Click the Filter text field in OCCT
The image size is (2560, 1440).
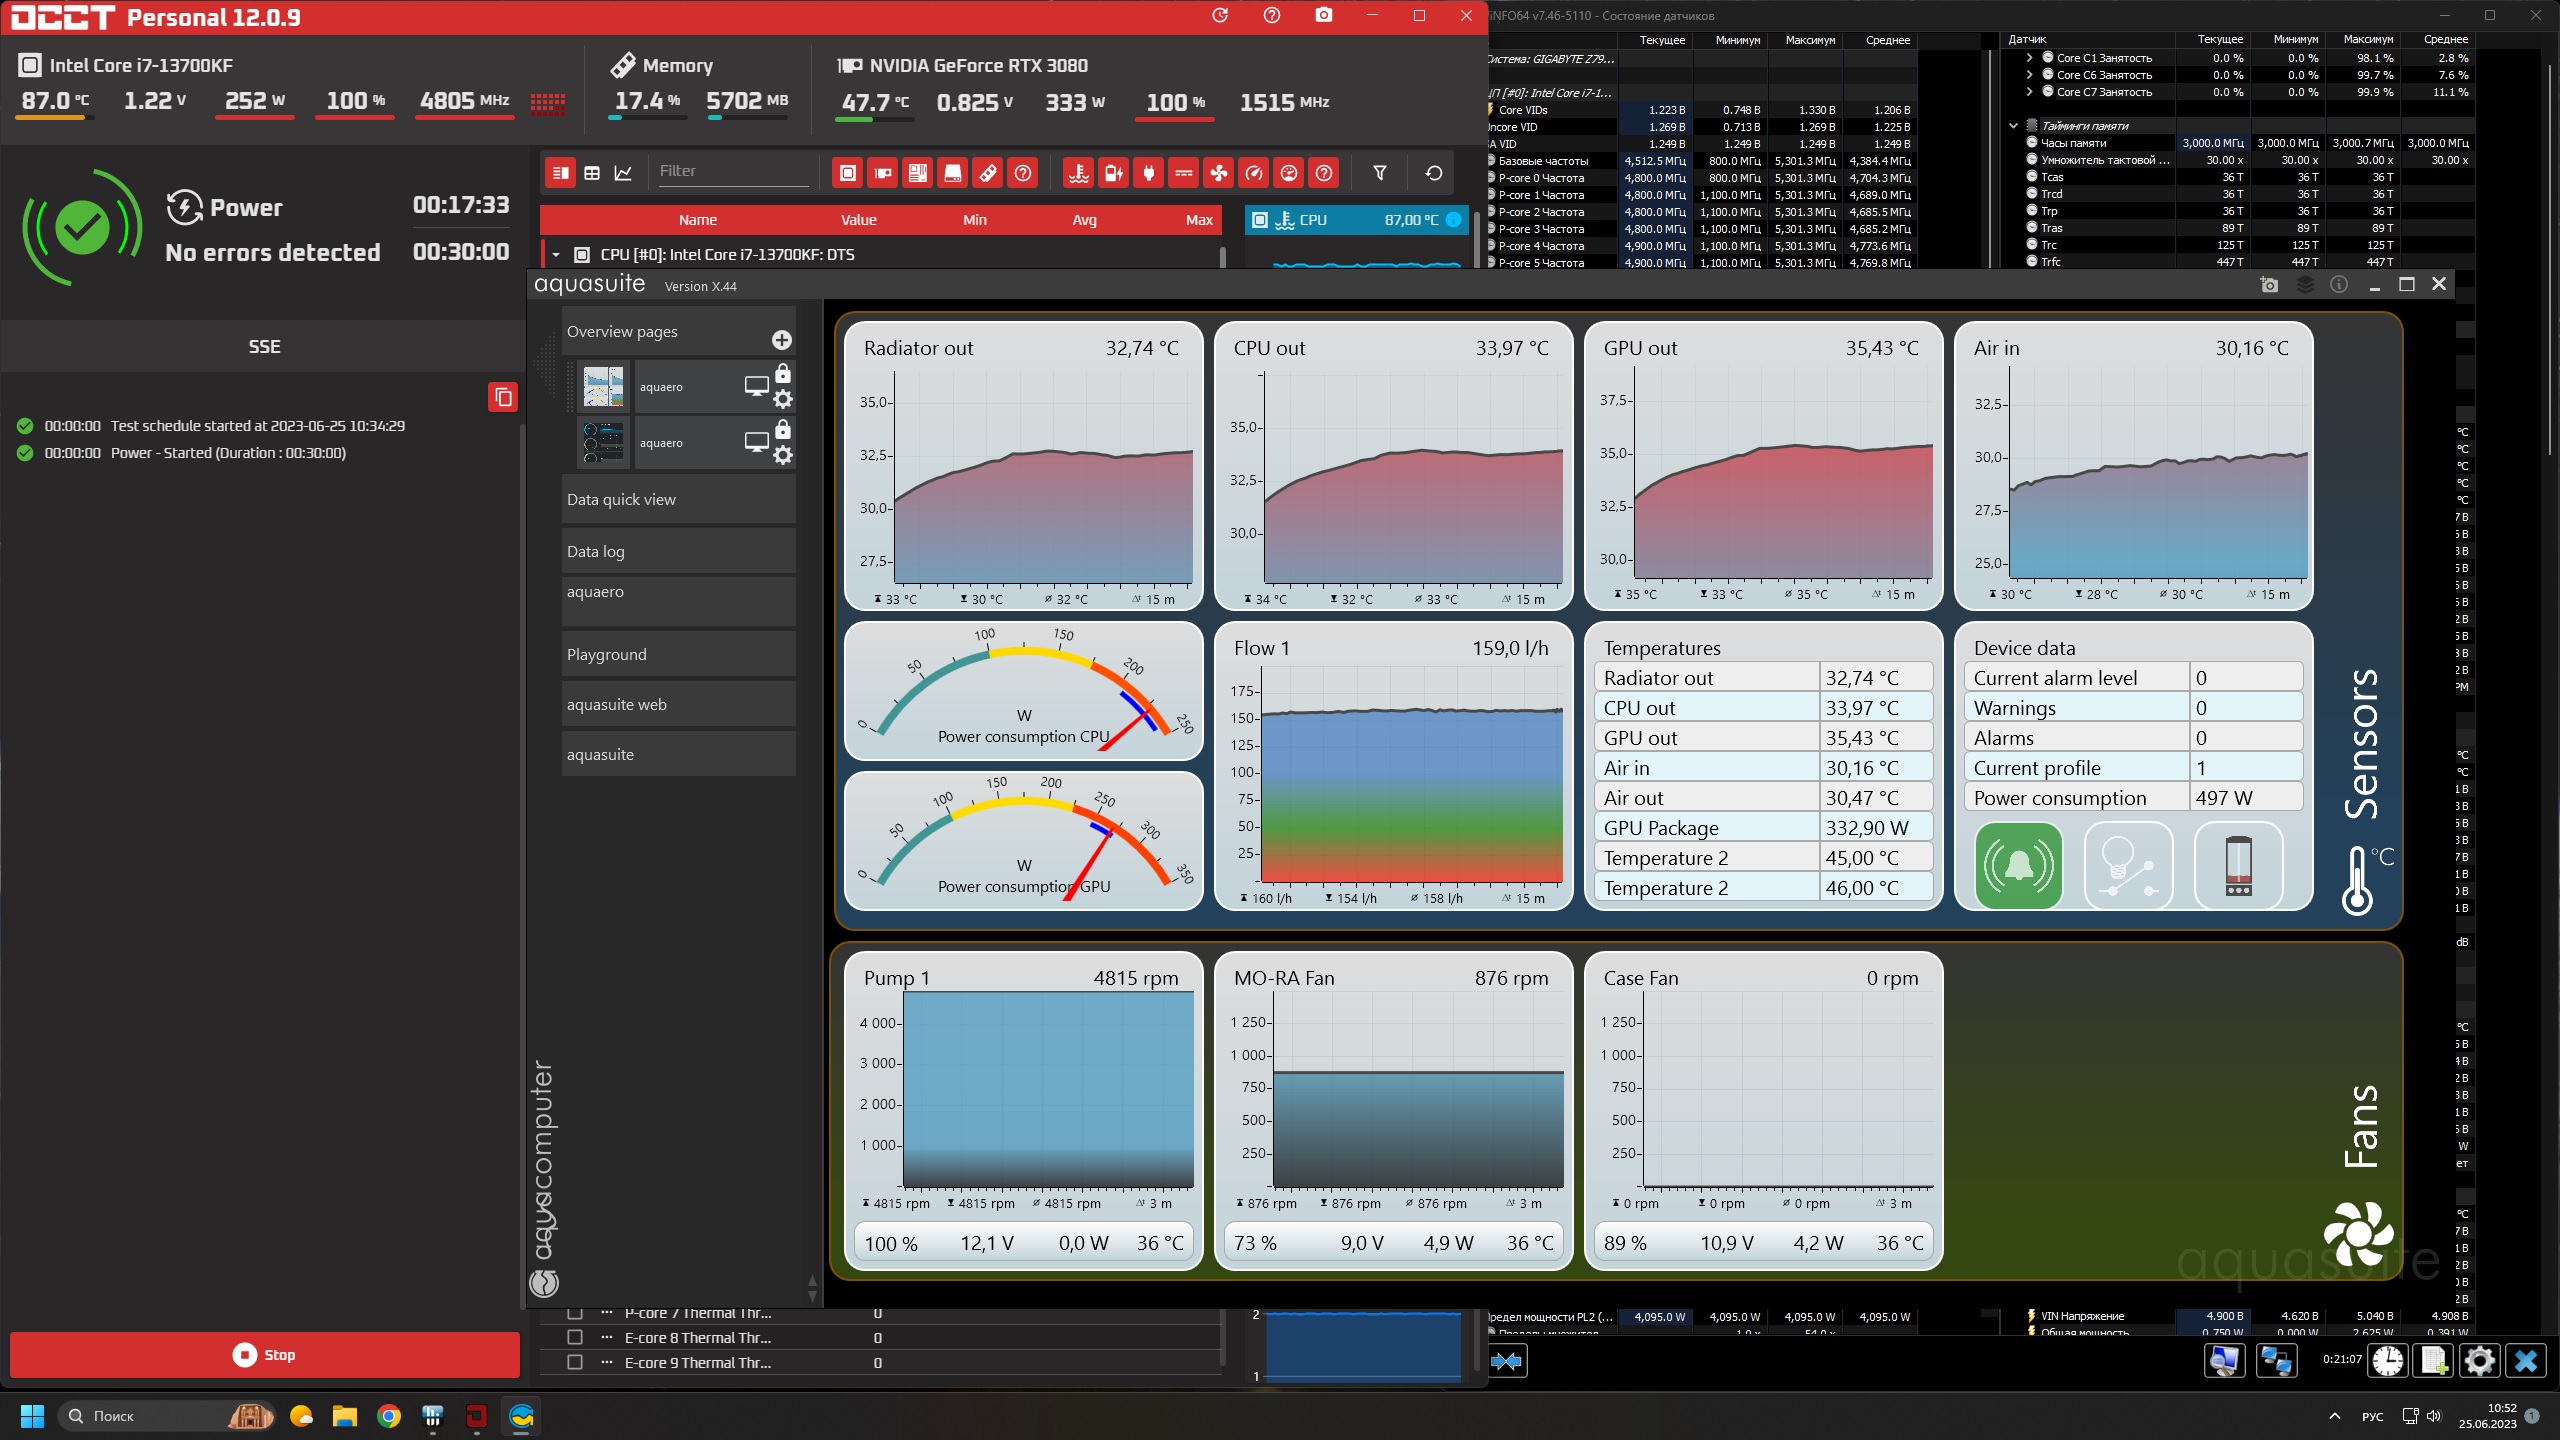tap(732, 171)
